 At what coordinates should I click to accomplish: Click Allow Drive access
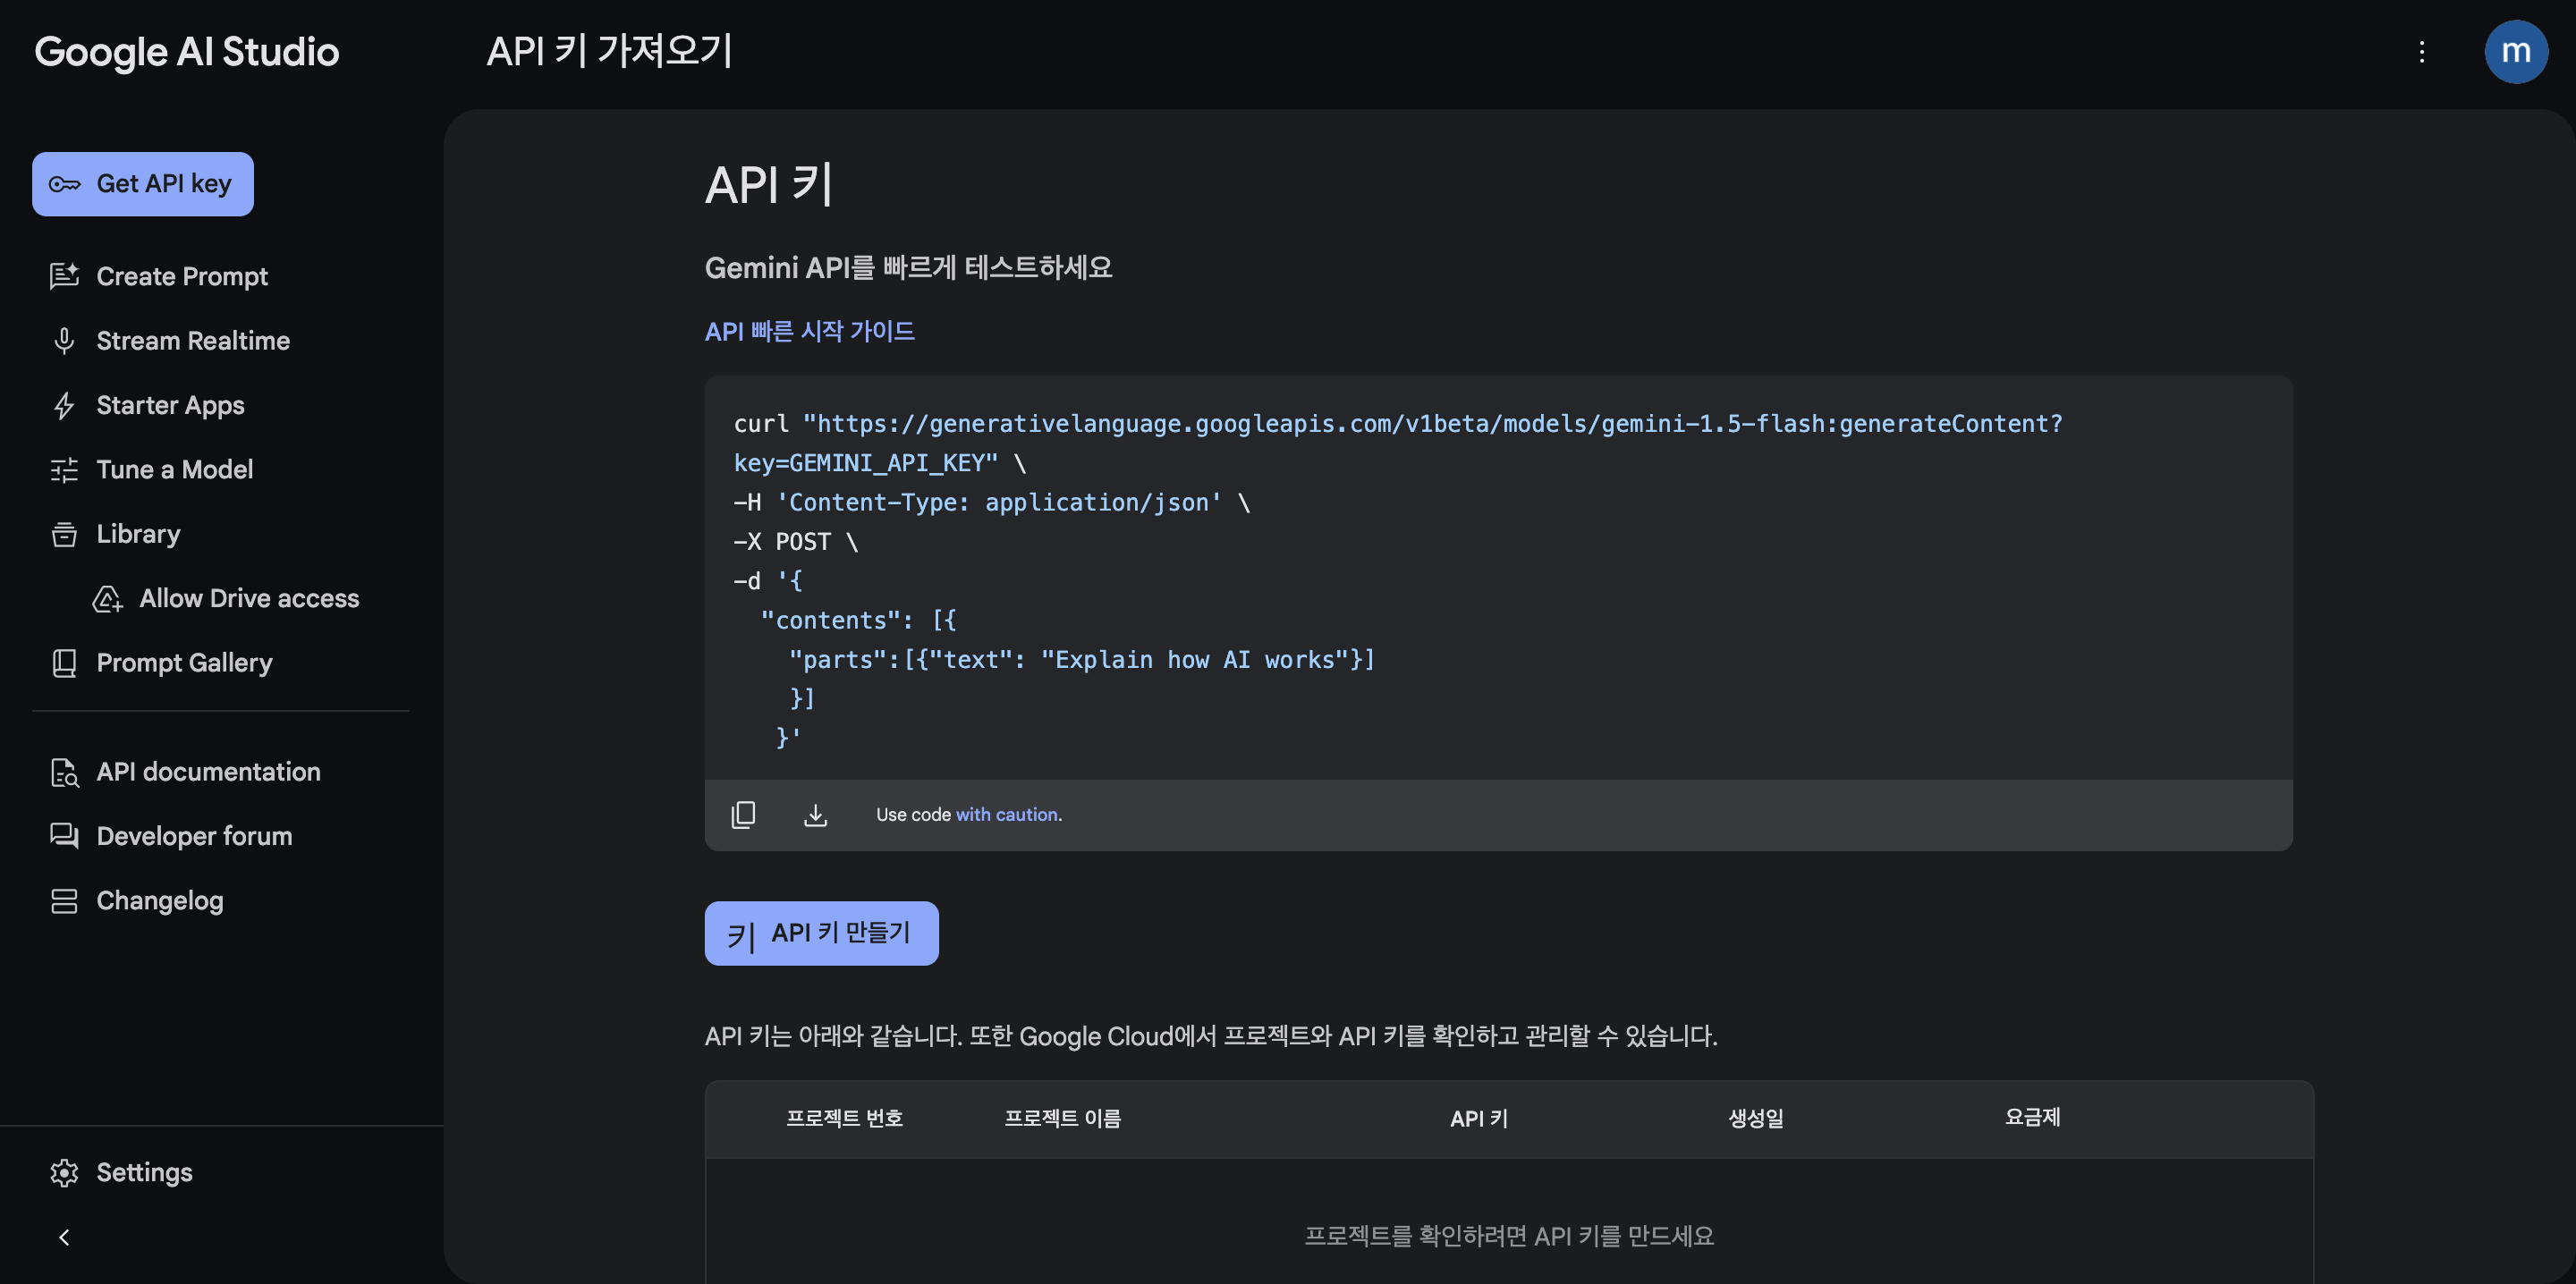(248, 599)
